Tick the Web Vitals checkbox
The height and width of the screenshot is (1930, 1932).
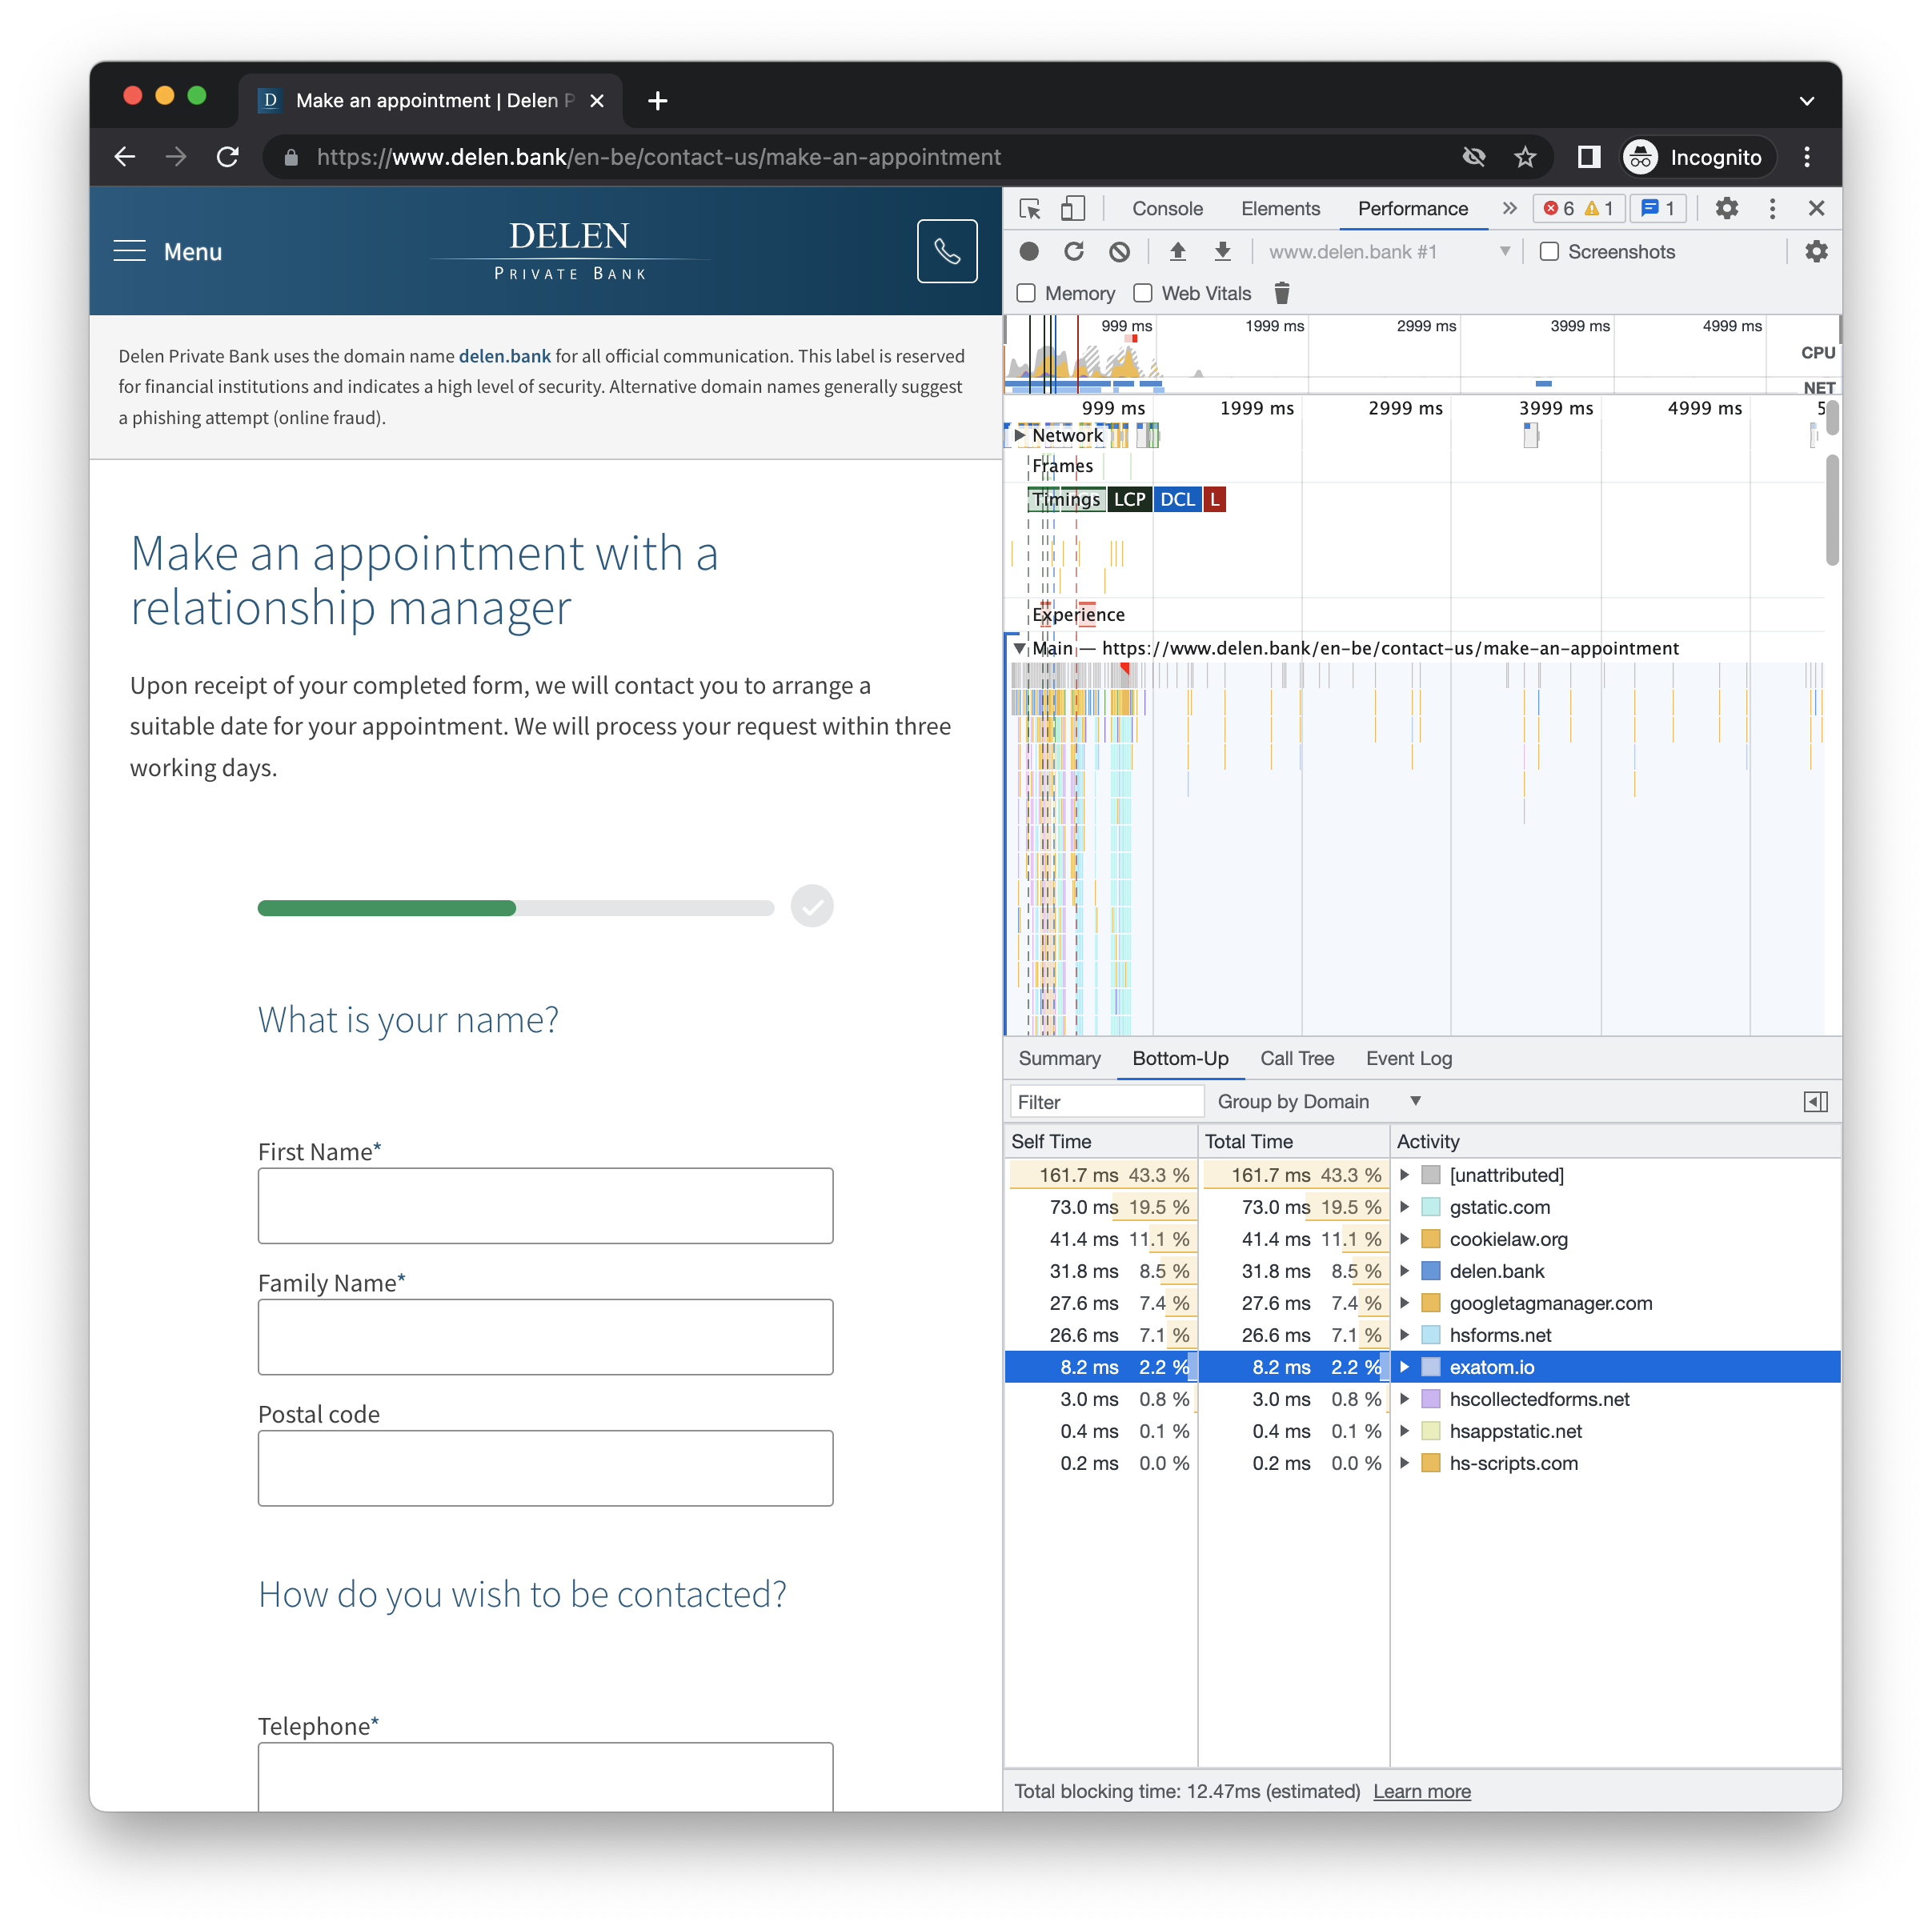[x=1143, y=293]
